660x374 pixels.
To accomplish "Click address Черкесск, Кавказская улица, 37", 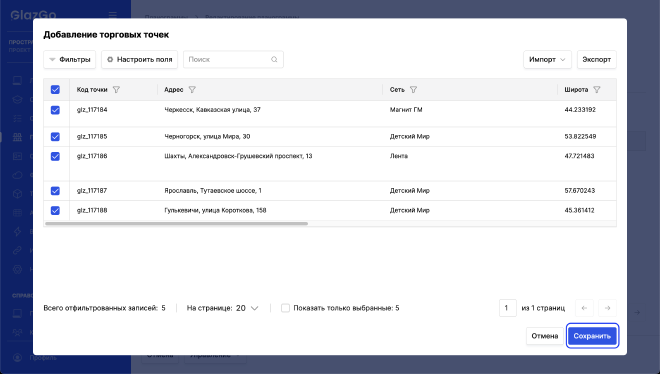I will (x=213, y=110).
